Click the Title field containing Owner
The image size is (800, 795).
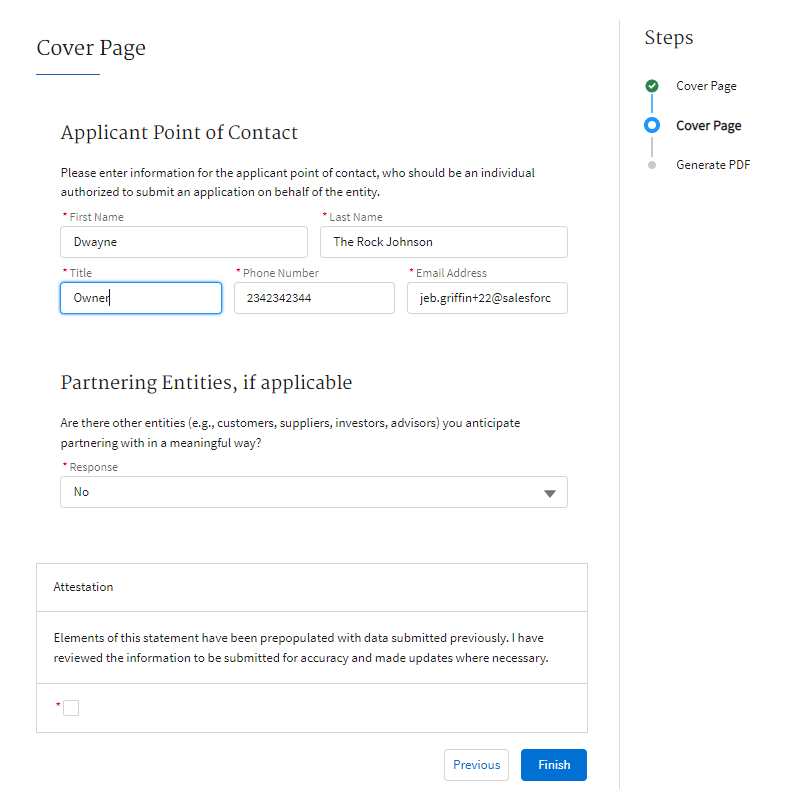coord(141,298)
